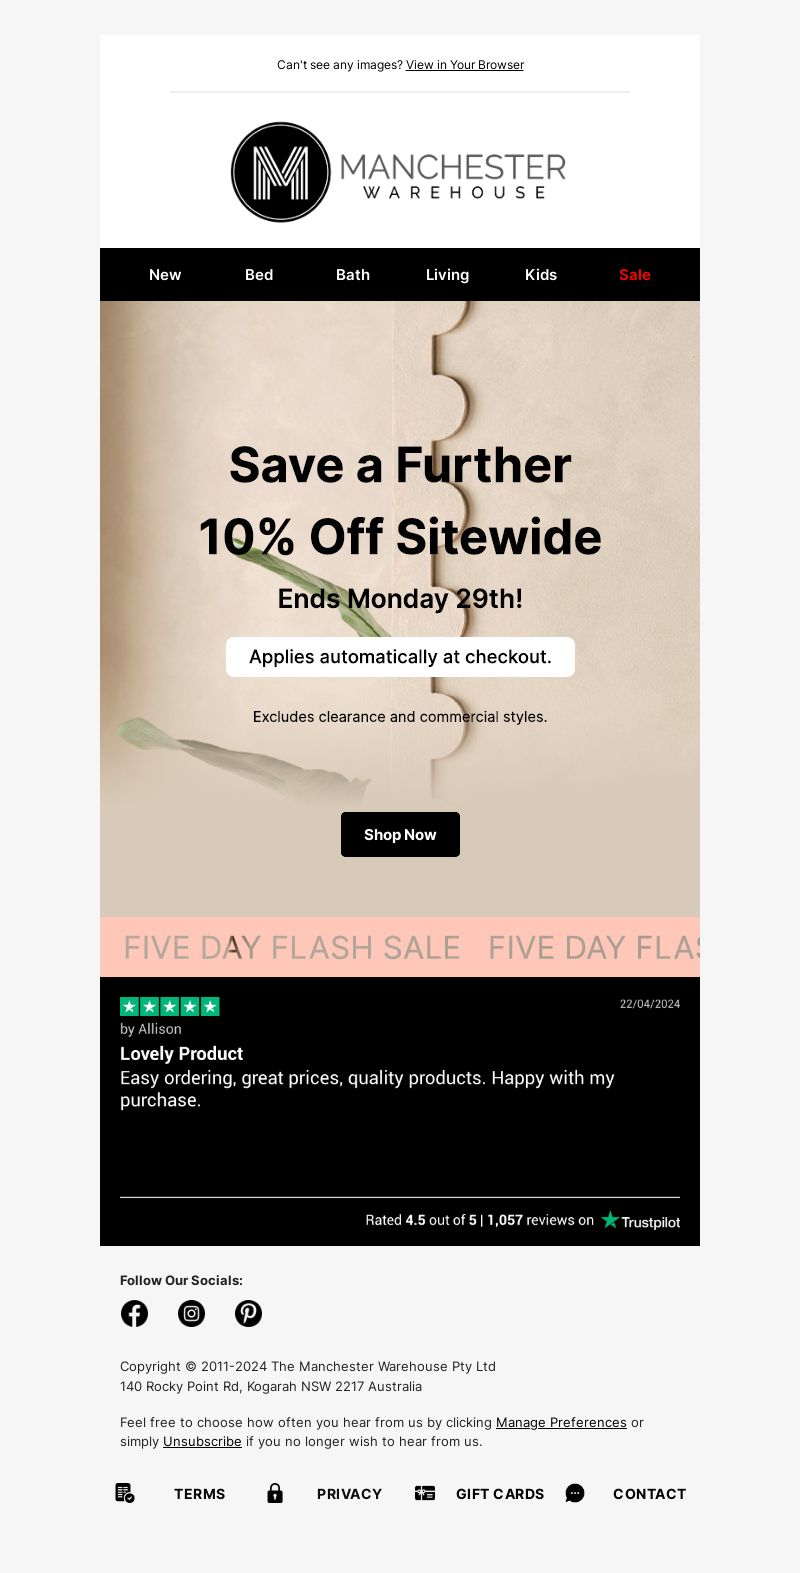The width and height of the screenshot is (800, 1573).
Task: Open View in Your Browser link
Action: 465,65
